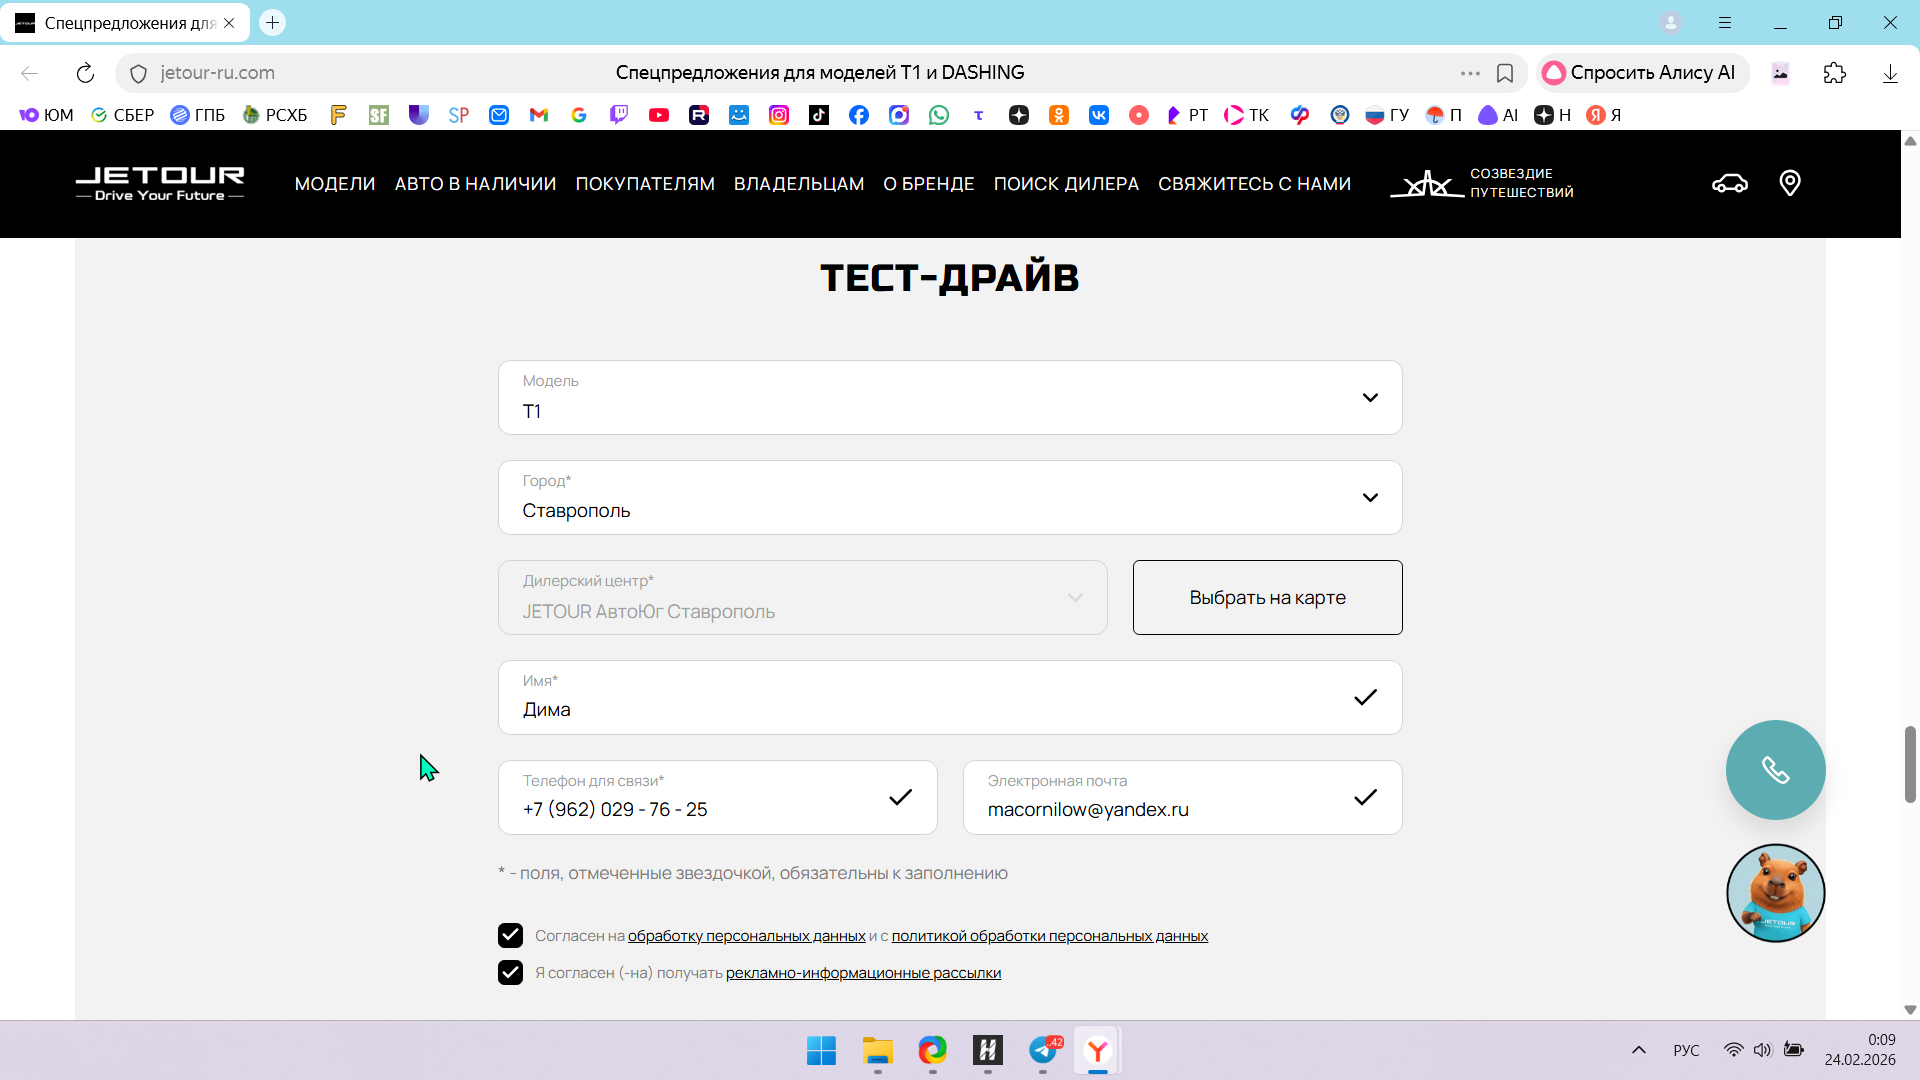This screenshot has width=1920, height=1080.
Task: Bookmark this page using the bookmark icon
Action: [1504, 73]
